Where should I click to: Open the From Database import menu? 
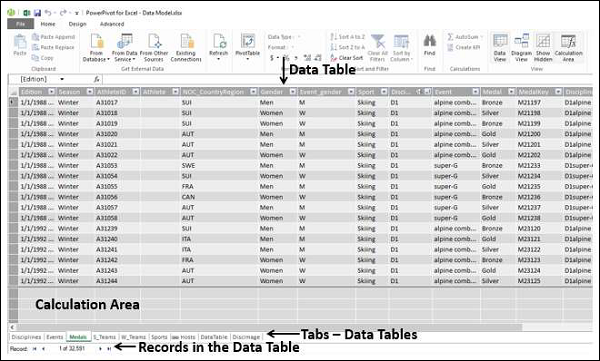(x=96, y=48)
